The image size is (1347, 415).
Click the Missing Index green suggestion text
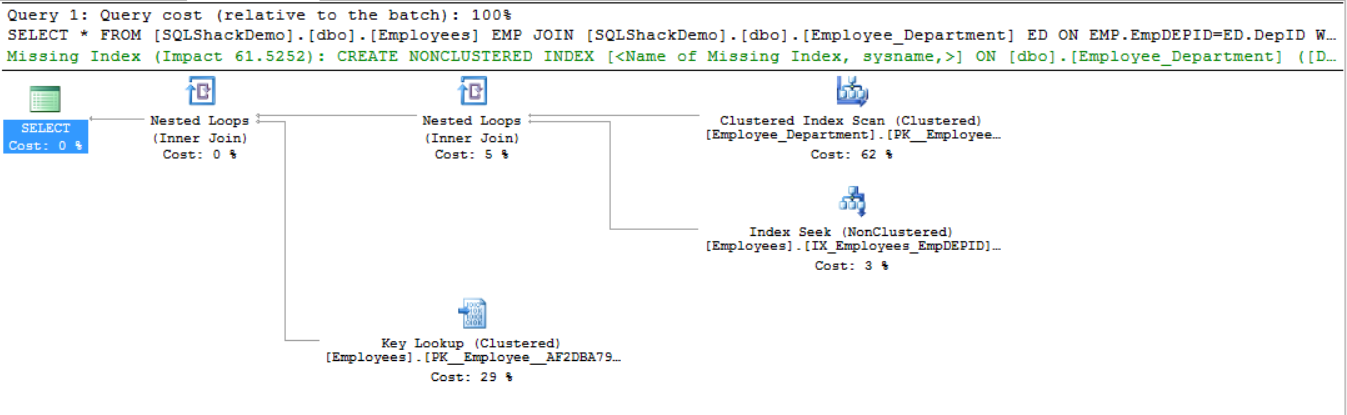click(x=673, y=56)
